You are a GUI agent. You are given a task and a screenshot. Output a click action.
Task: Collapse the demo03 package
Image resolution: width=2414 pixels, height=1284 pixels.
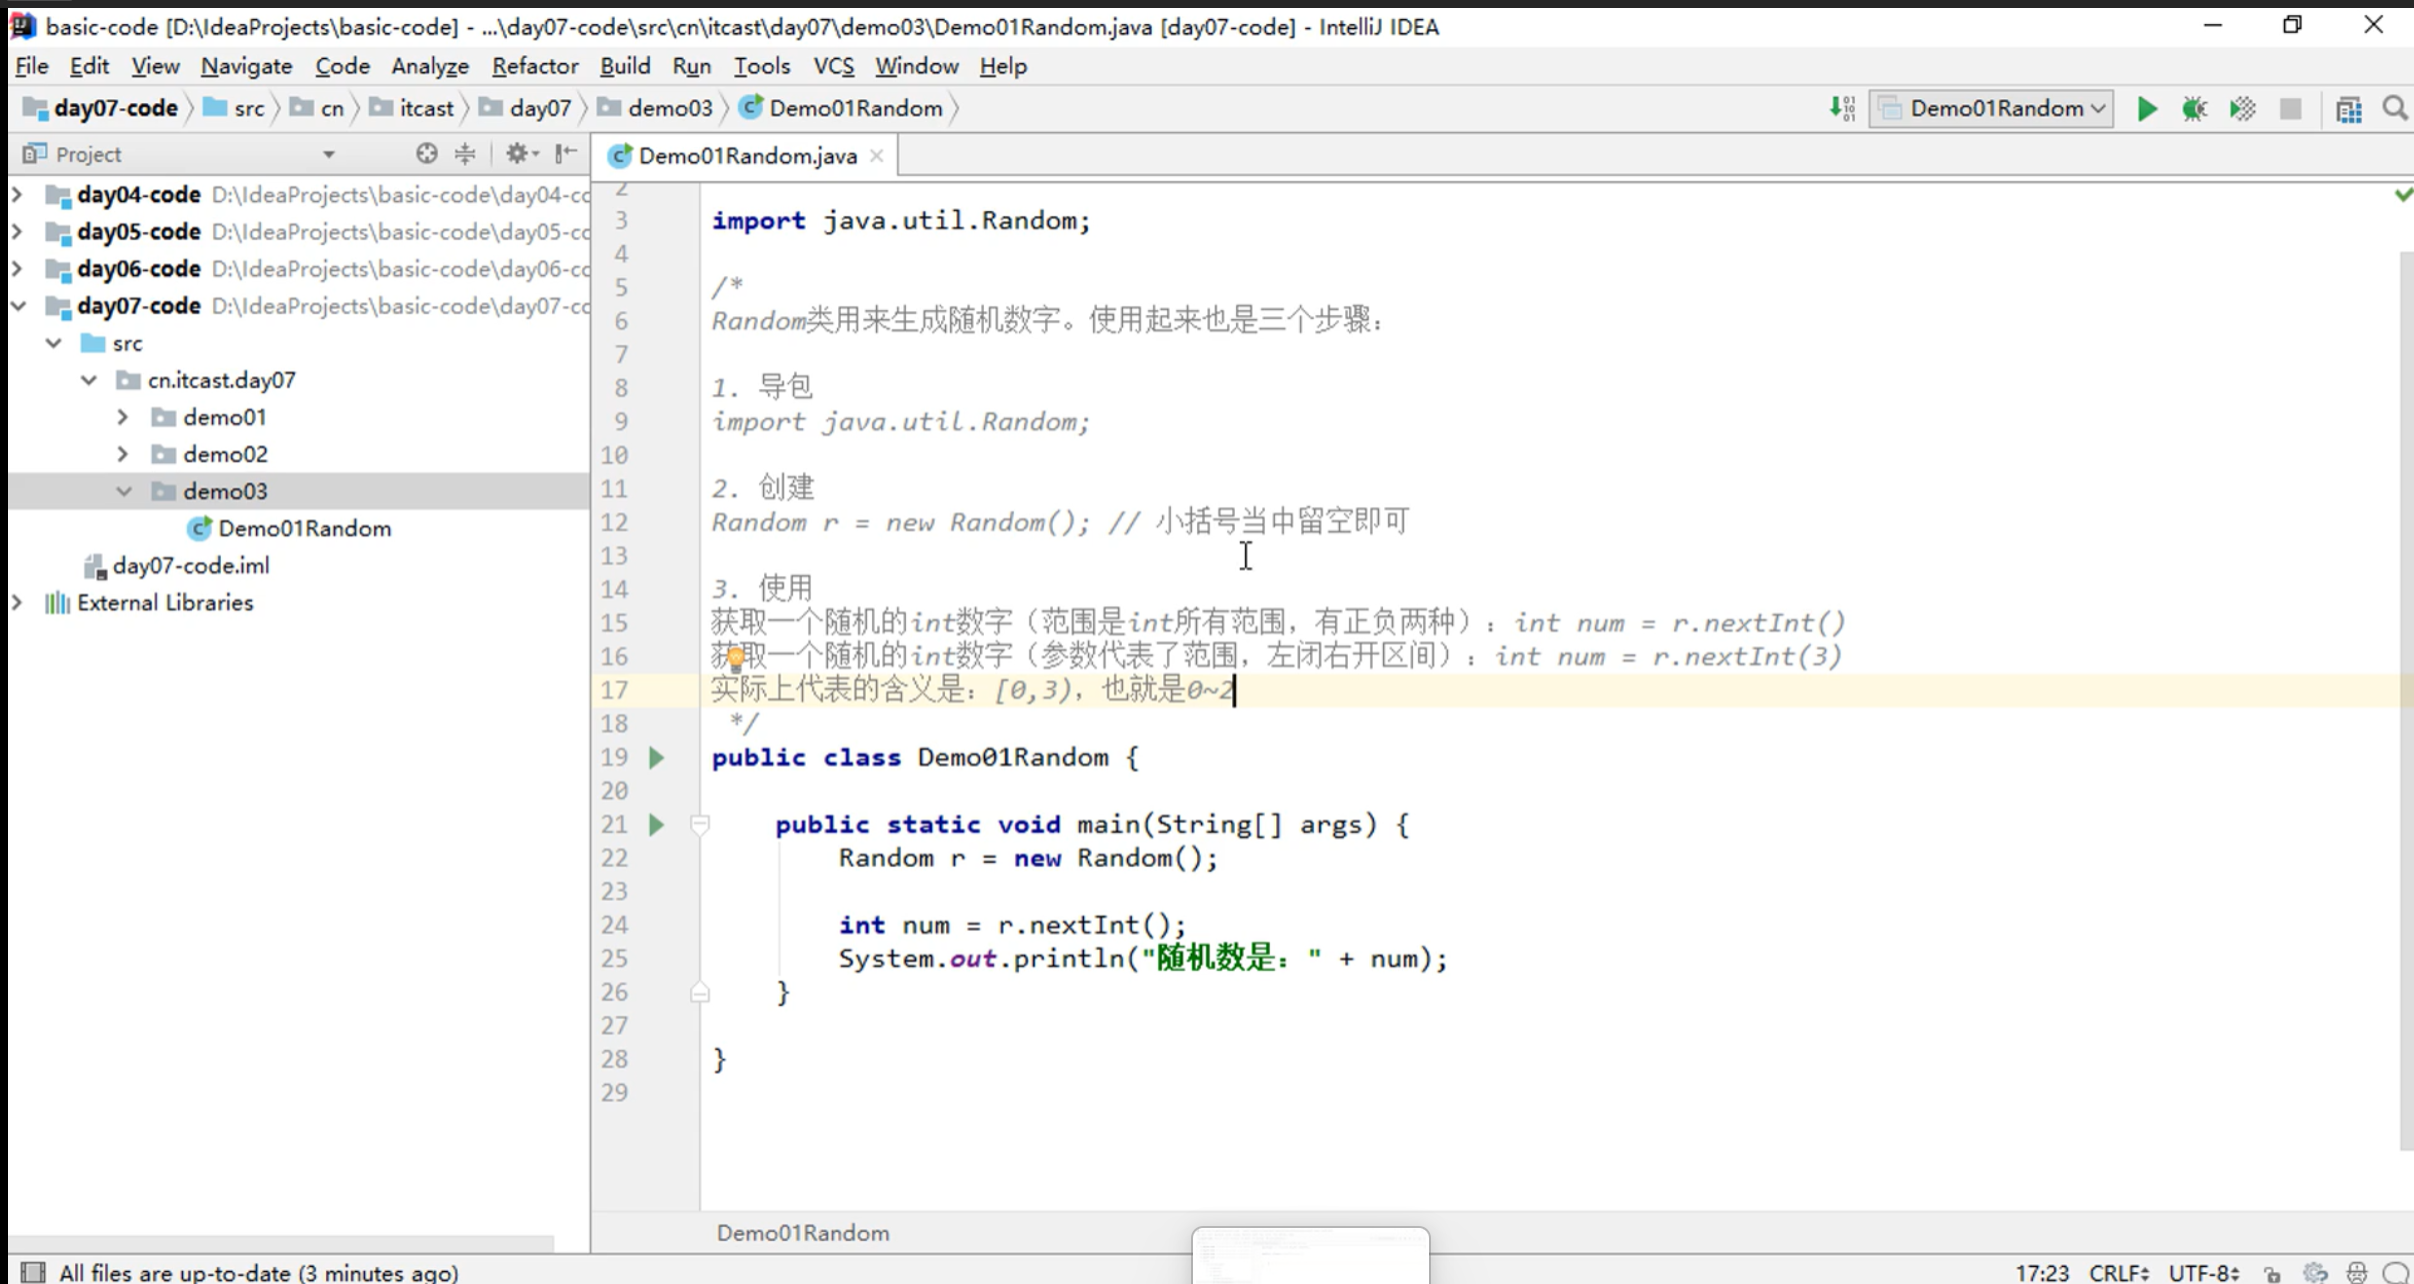(x=124, y=490)
